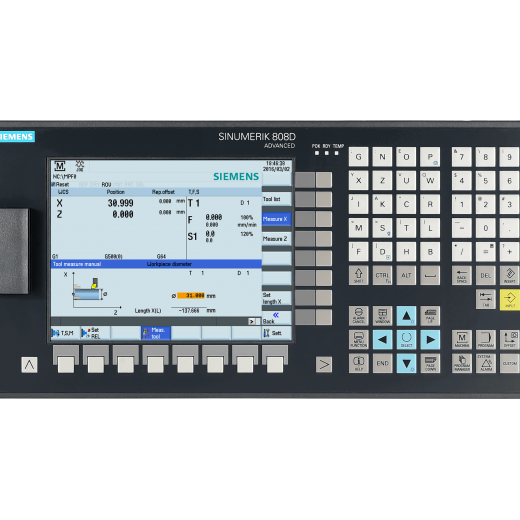
Task: Tap the MENU FUNCTION key
Action: pos(359,339)
